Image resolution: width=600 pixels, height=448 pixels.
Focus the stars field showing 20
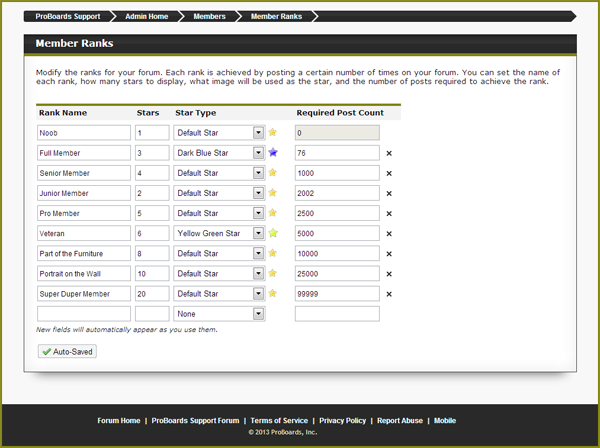(x=152, y=294)
